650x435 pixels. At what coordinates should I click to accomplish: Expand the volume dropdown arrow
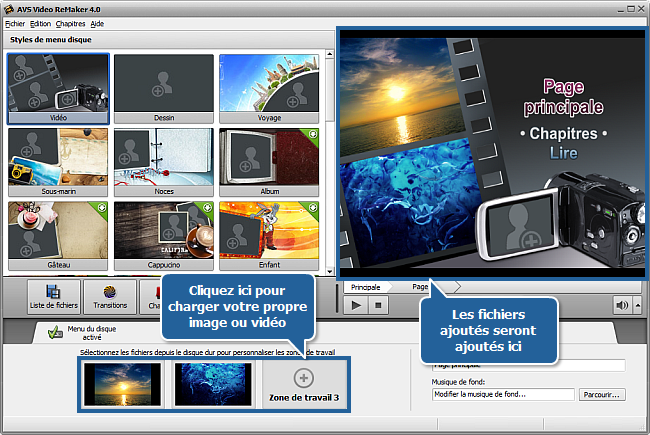point(636,306)
